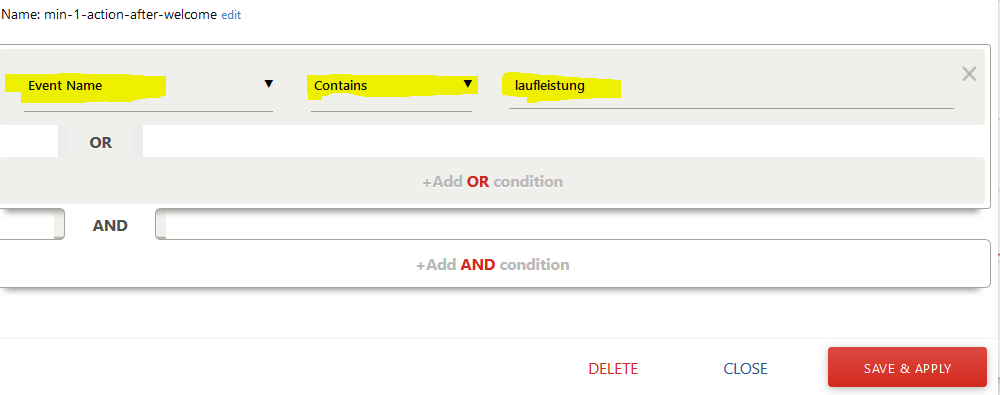Select the AND connector label
Viewport: 1000px width, 395px height.
[x=110, y=225]
